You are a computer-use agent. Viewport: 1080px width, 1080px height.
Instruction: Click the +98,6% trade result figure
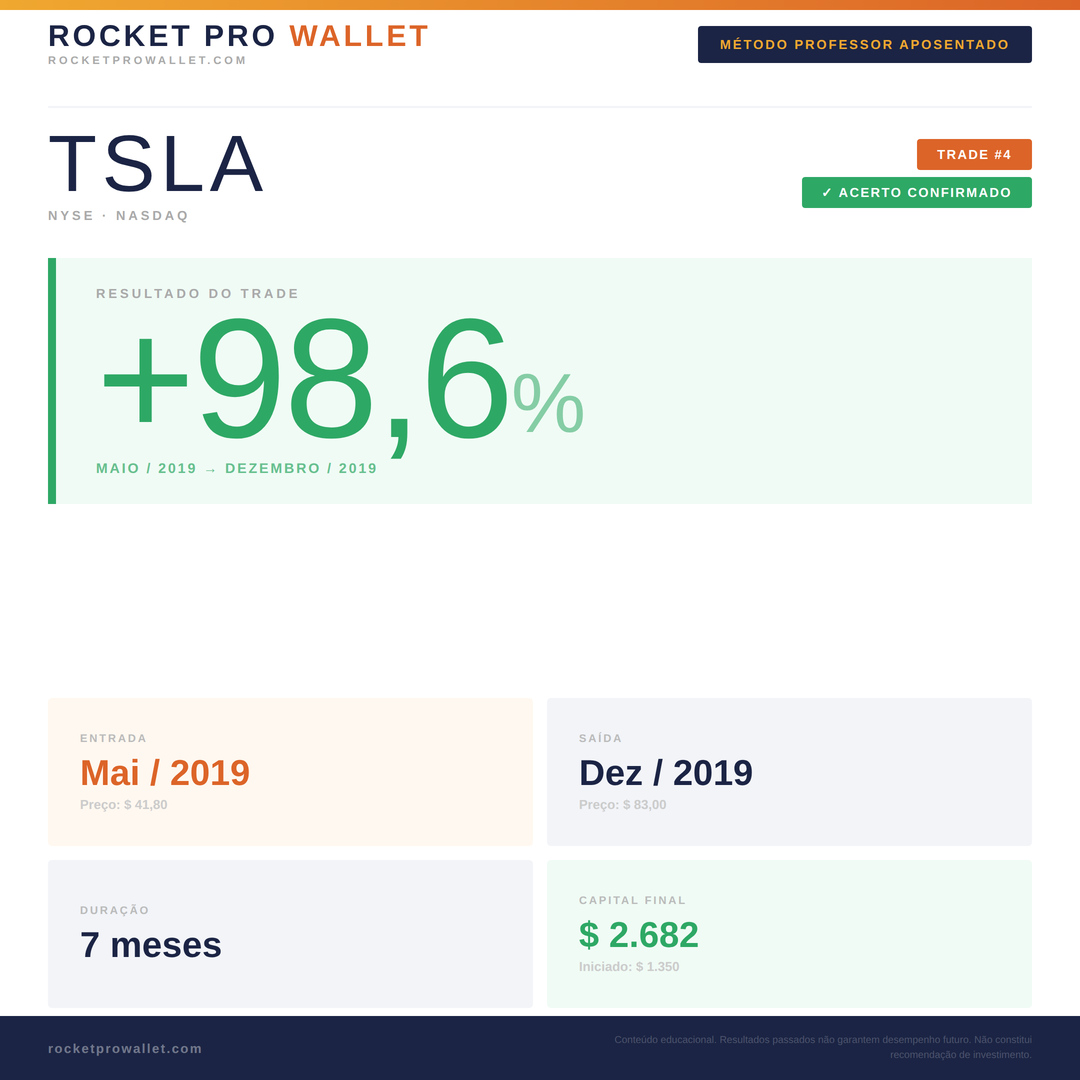pyautogui.click(x=340, y=380)
